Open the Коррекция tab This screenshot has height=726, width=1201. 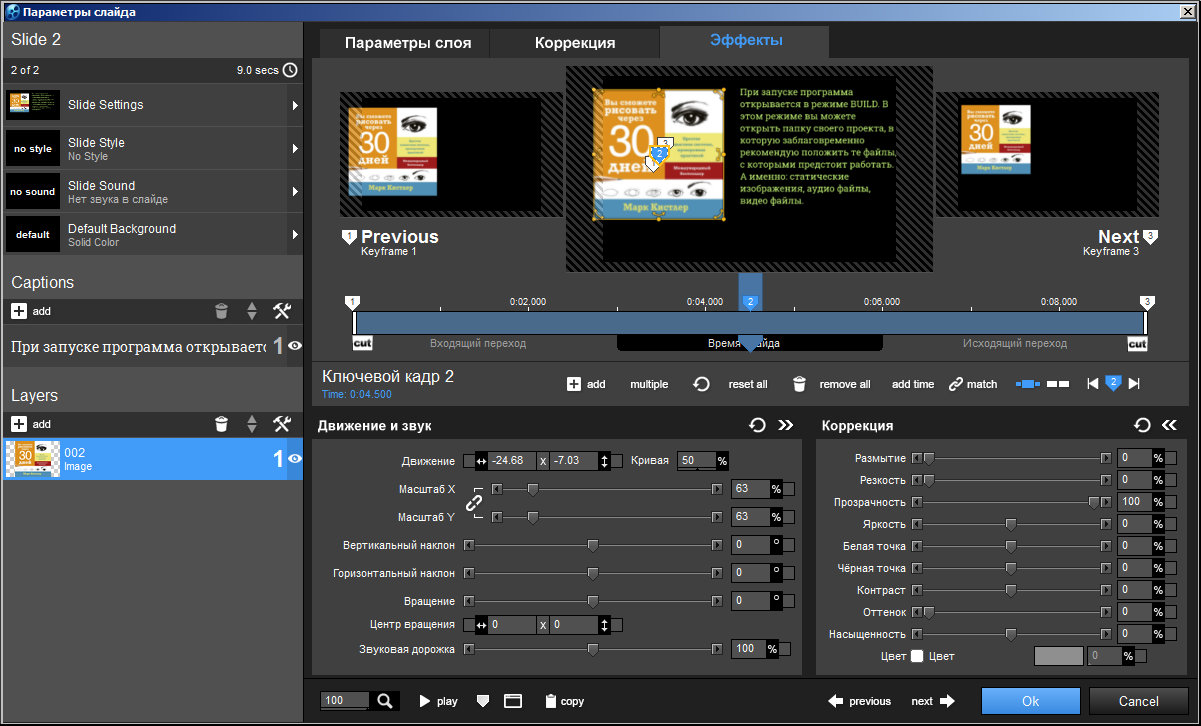point(574,43)
